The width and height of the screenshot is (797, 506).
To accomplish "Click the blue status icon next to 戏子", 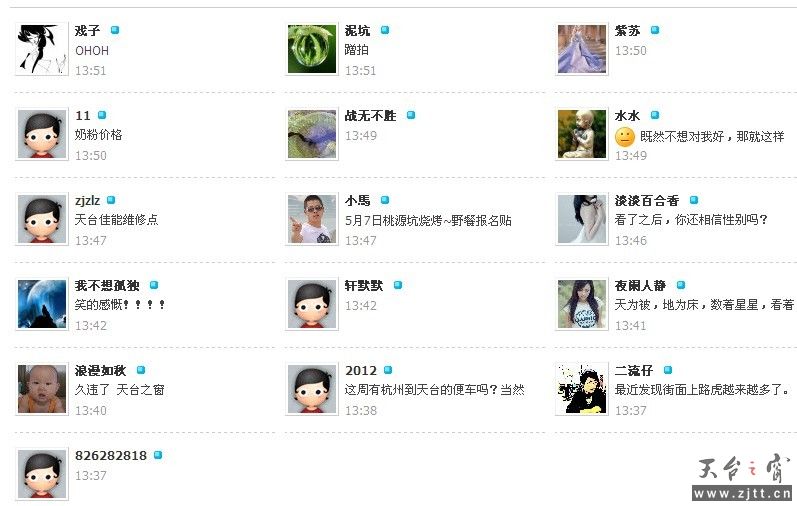I will (115, 30).
